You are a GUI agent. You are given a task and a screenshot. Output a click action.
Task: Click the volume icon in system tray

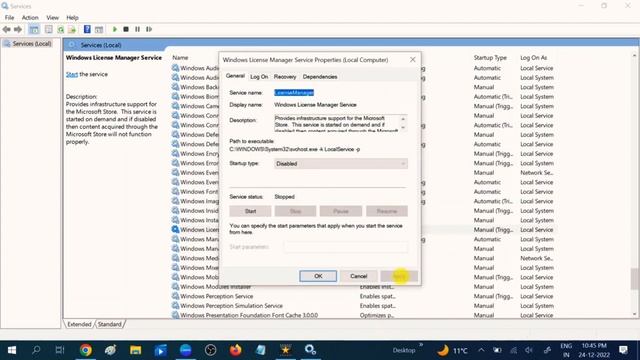(x=529, y=350)
